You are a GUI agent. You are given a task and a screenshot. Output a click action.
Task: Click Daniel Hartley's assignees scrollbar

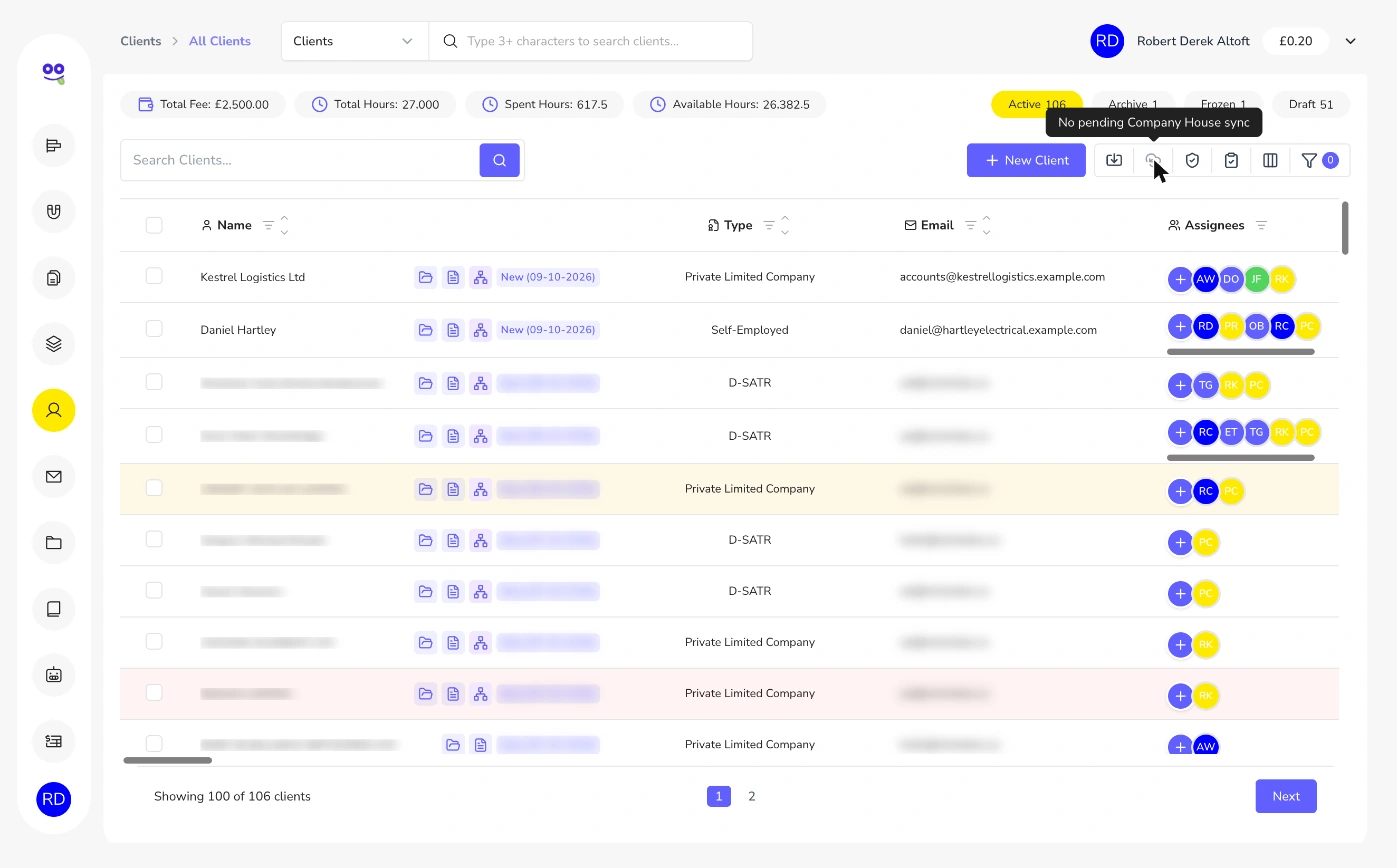1240,352
